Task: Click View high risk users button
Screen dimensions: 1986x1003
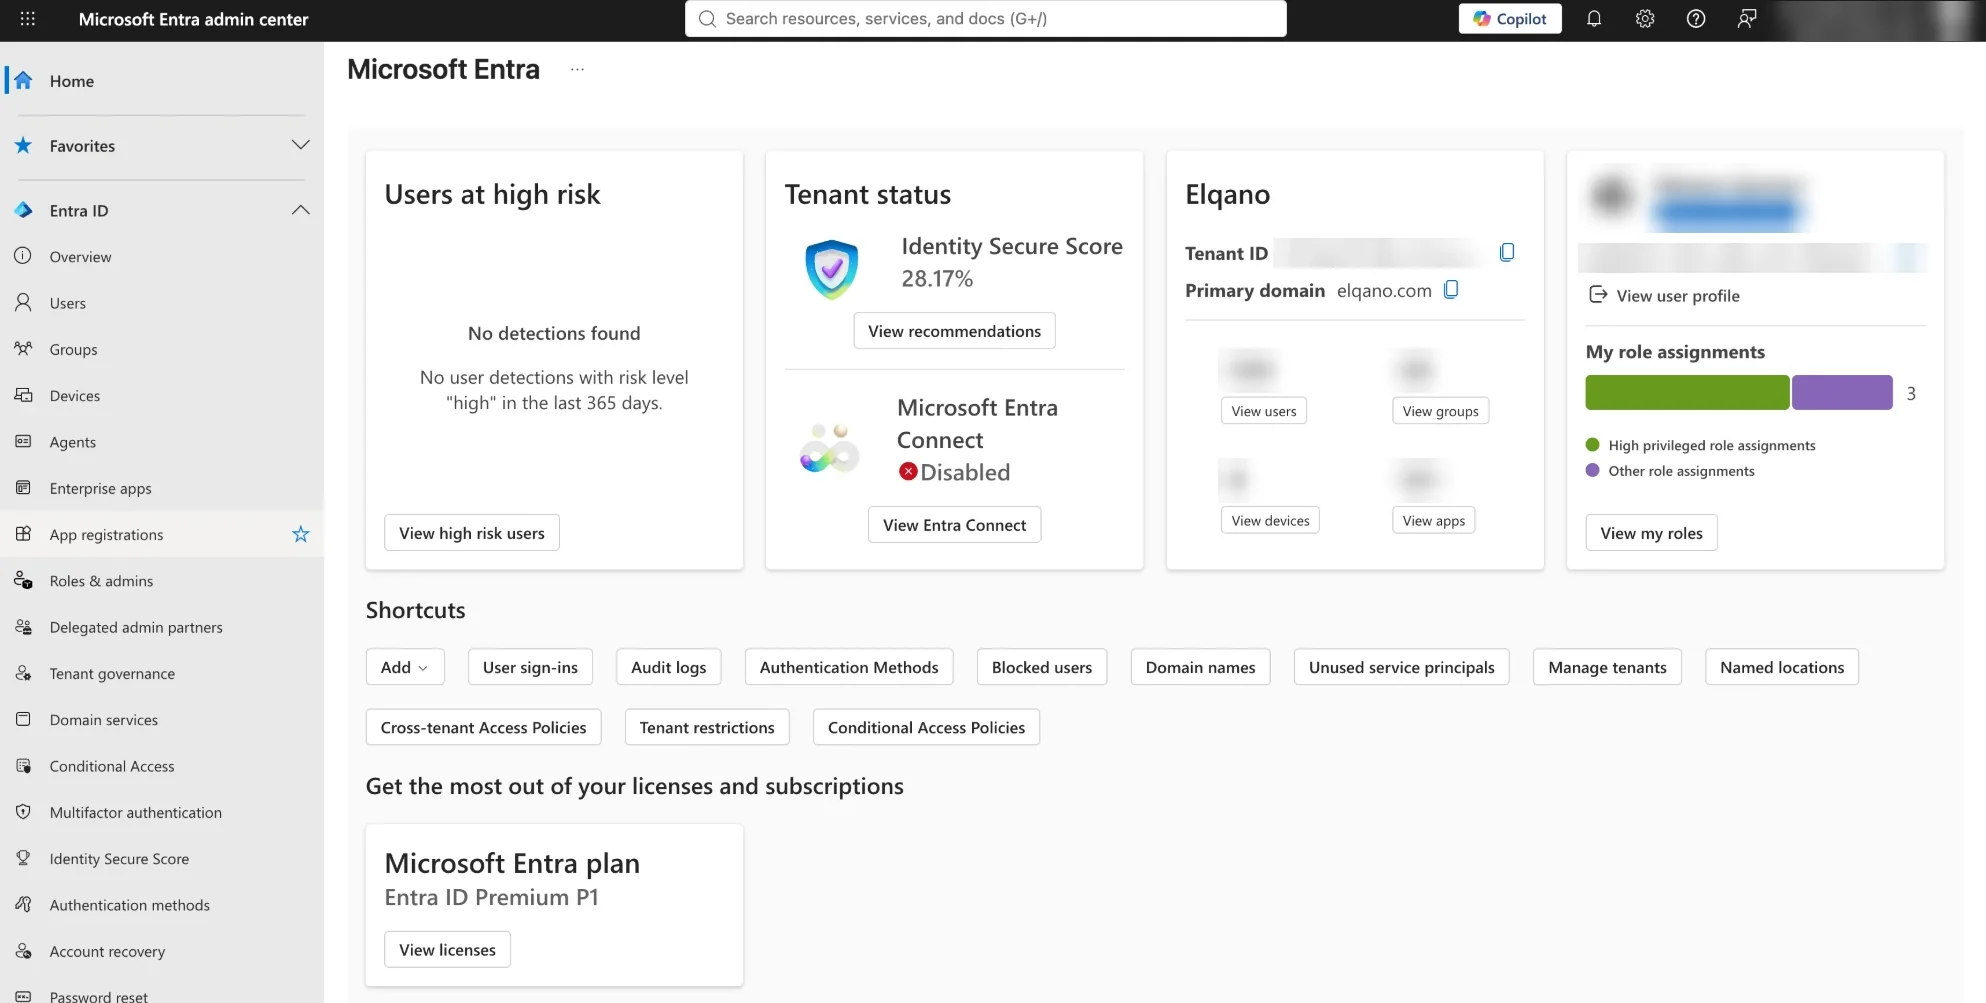Action: coord(472,533)
